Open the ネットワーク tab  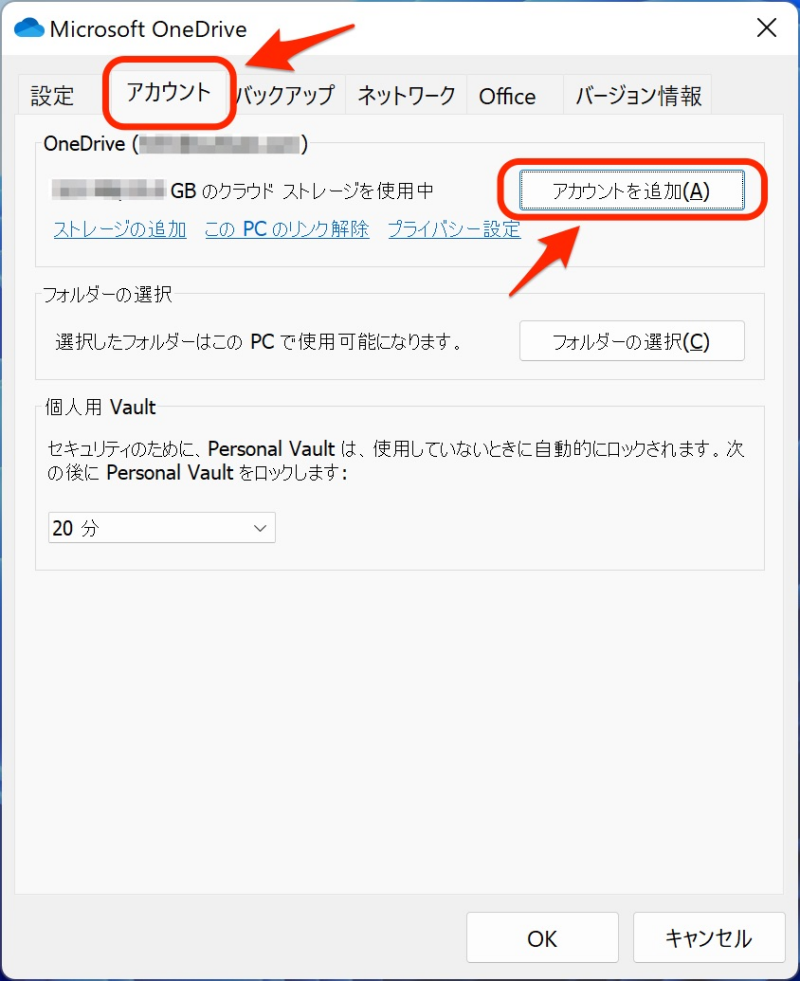pyautogui.click(x=407, y=96)
